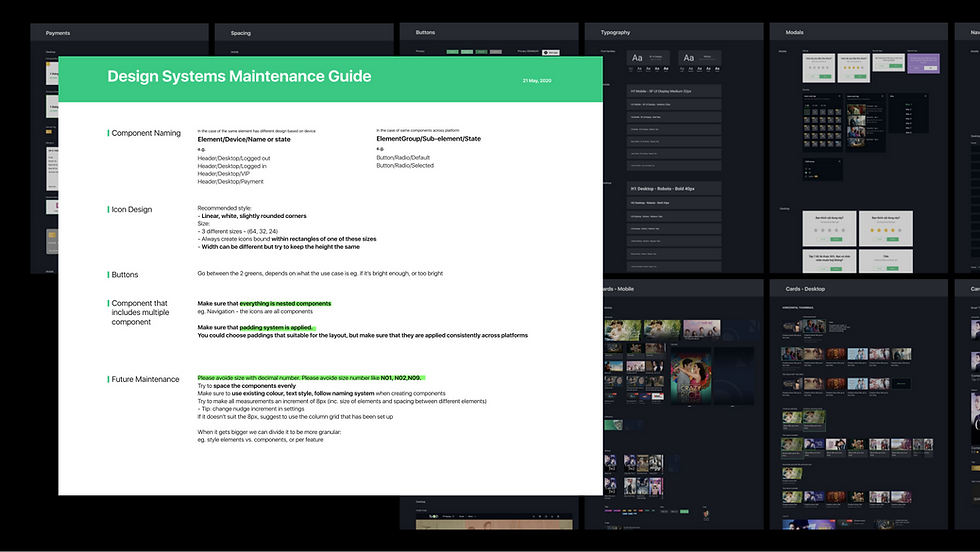Click the highlighted text padding system is applied
Screen dimensions: 980x552
point(276,328)
